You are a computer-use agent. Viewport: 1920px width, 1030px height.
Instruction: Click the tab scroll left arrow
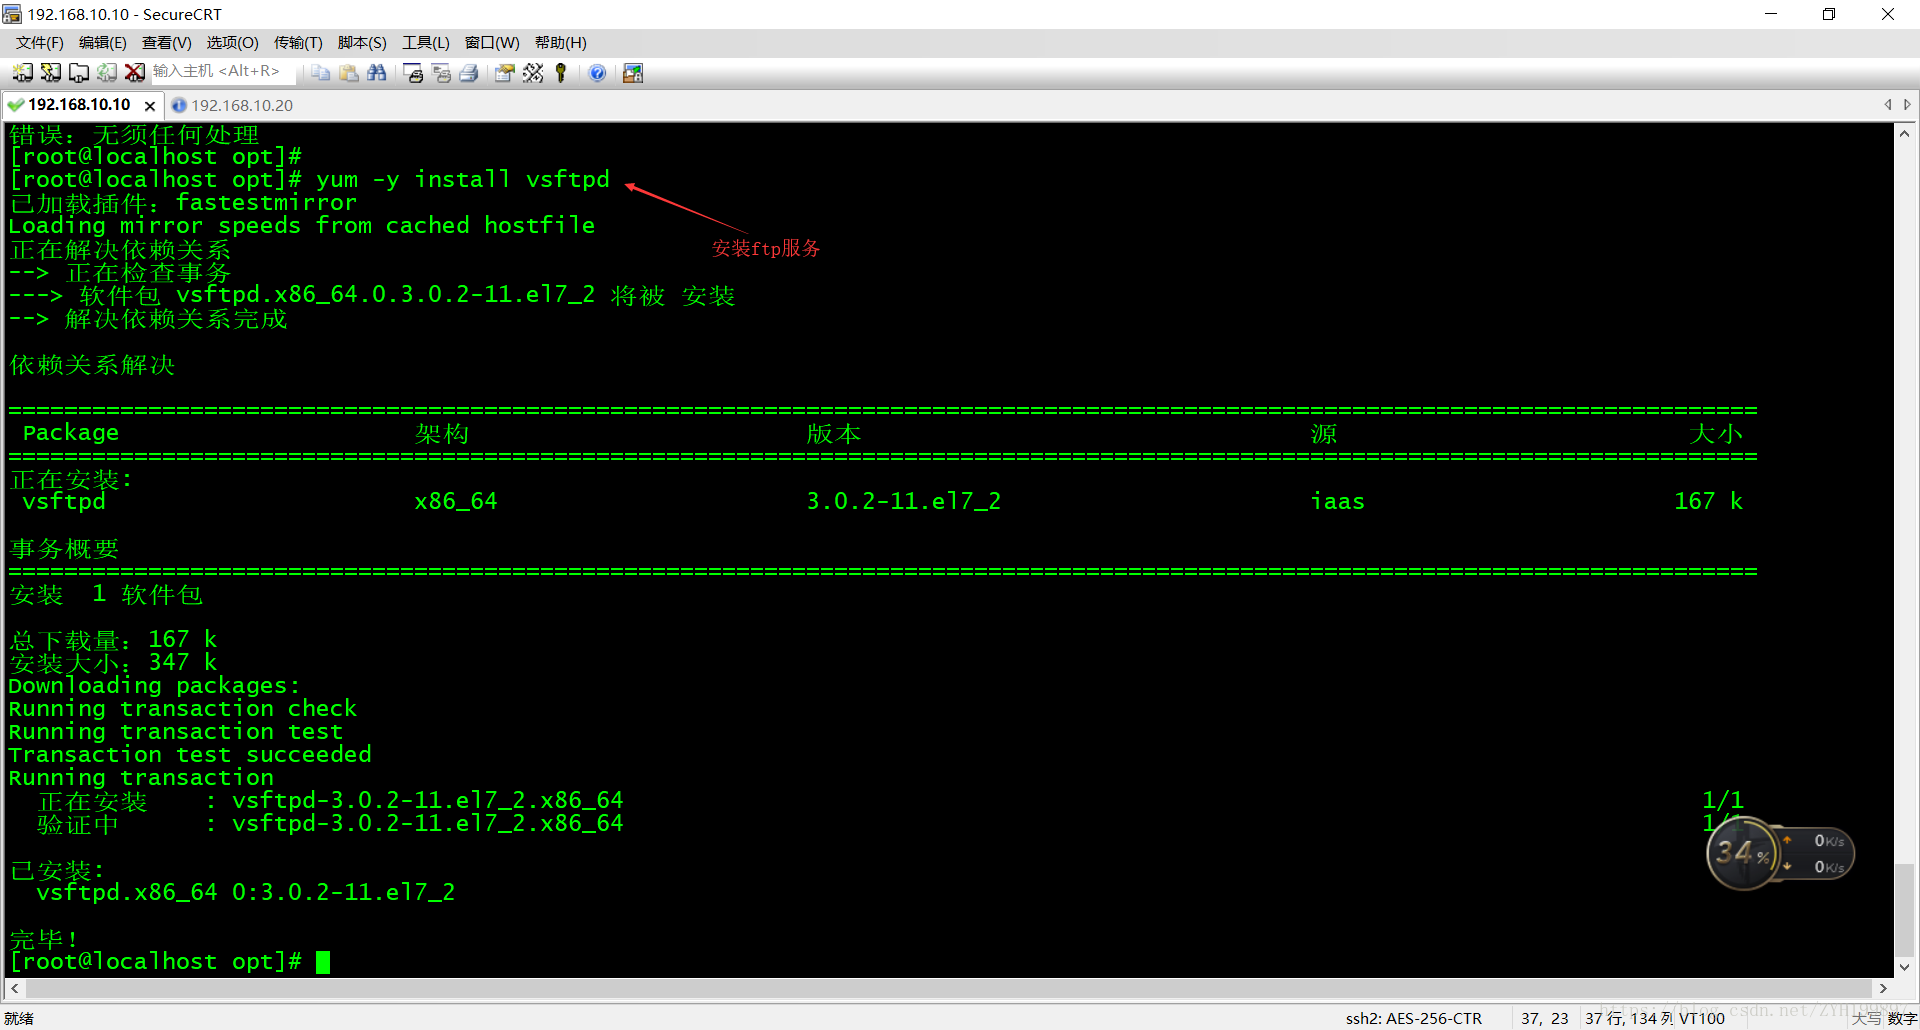[x=1888, y=104]
